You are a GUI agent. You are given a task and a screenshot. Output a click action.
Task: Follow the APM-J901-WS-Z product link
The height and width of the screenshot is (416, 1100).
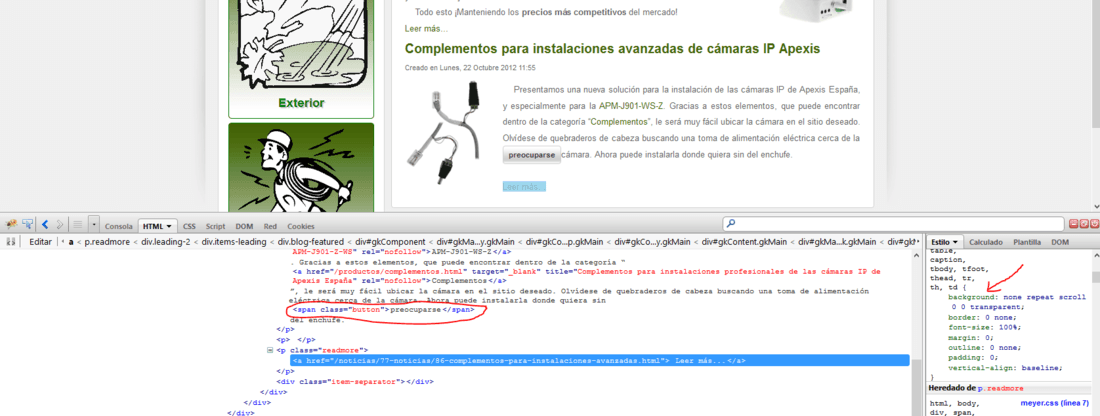(x=631, y=107)
